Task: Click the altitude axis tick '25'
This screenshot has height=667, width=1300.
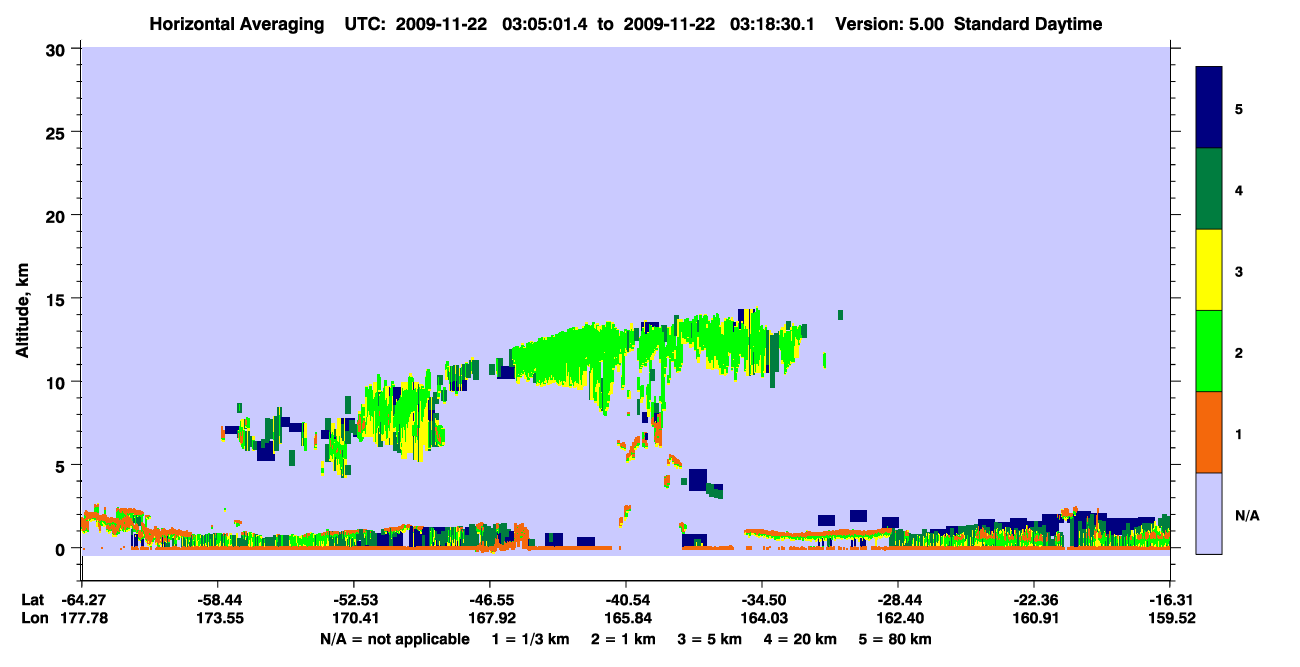Action: (x=58, y=132)
